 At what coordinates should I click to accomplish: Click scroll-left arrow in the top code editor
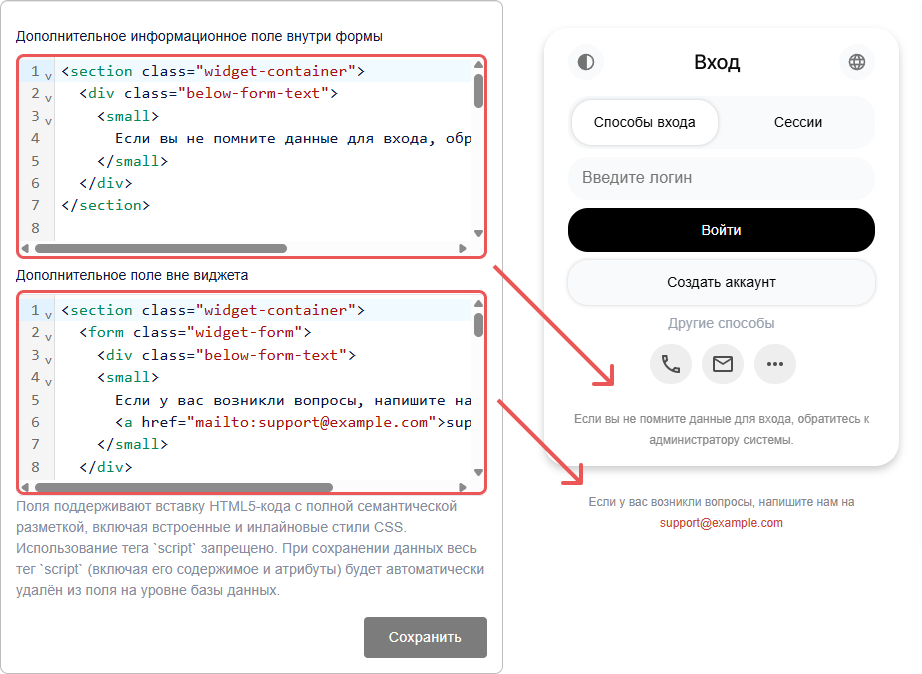28,248
